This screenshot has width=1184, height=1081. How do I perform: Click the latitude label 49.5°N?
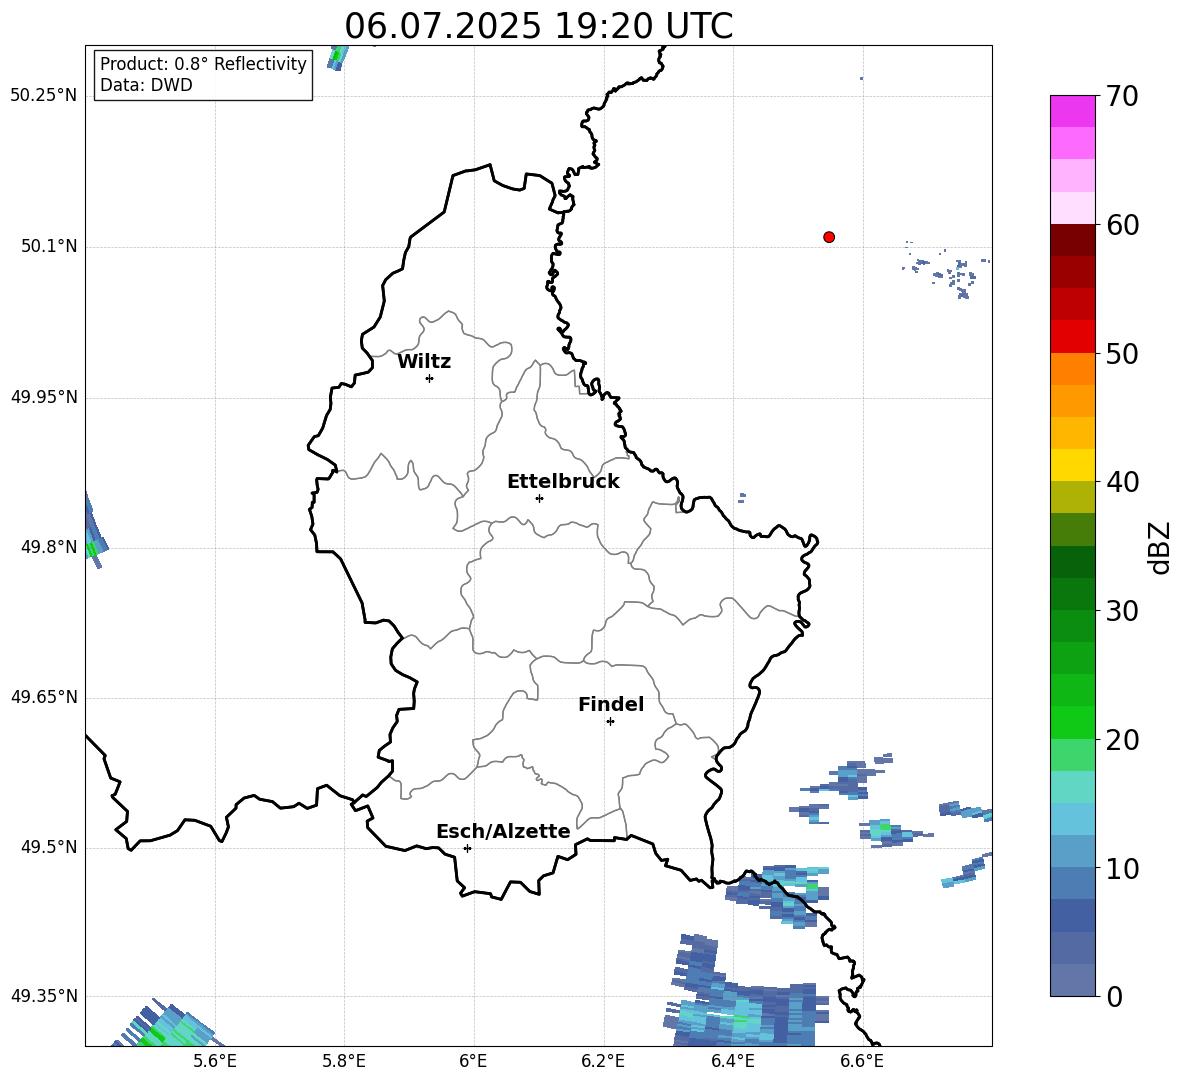click(x=49, y=847)
